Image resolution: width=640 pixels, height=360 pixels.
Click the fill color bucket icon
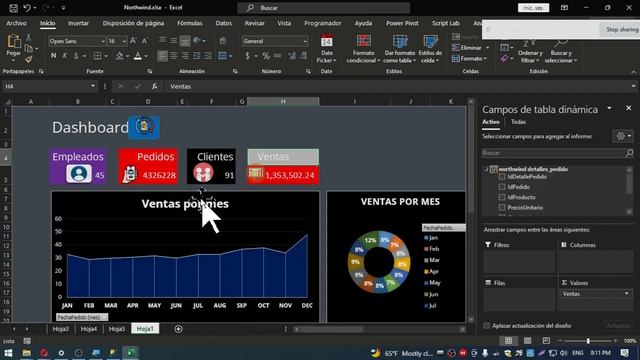(120, 56)
